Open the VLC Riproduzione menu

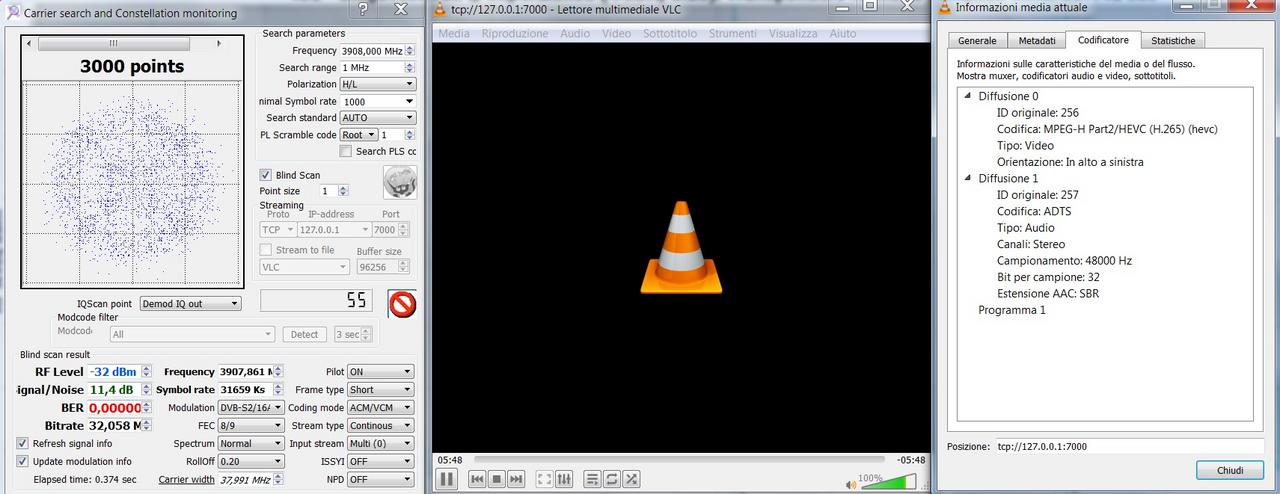tap(515, 33)
